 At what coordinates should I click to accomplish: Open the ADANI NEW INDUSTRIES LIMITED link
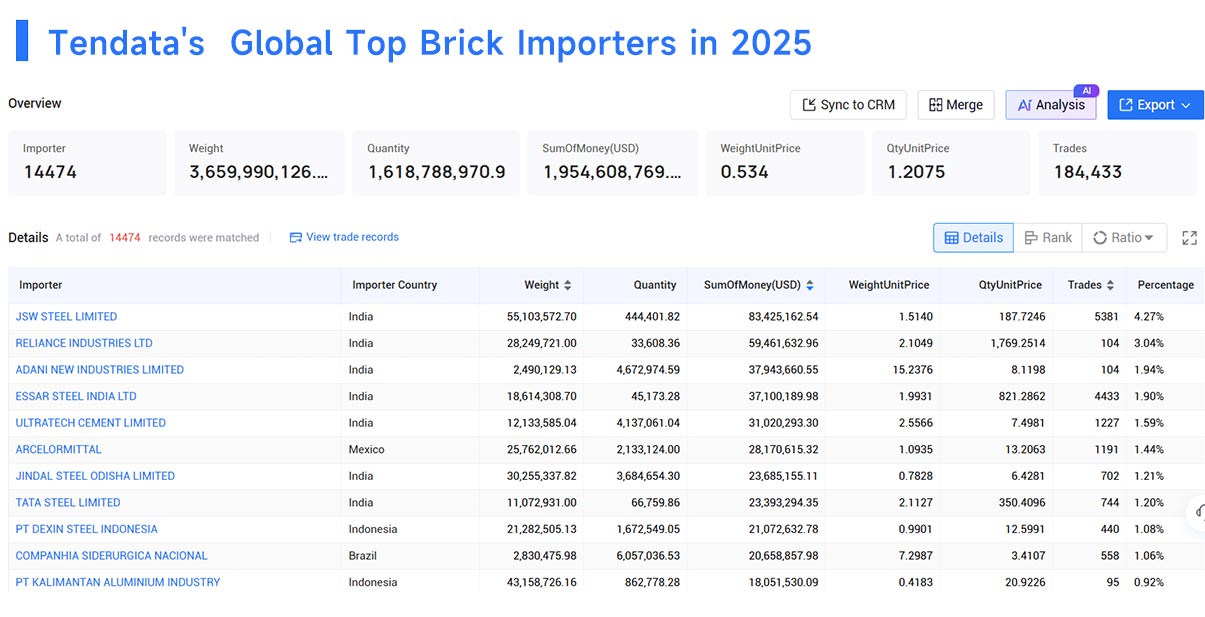[100, 369]
